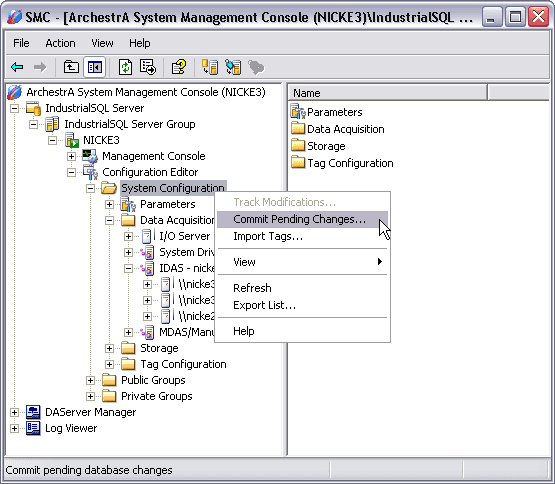Open the Action menu in menu bar
555x484 pixels.
(x=60, y=43)
